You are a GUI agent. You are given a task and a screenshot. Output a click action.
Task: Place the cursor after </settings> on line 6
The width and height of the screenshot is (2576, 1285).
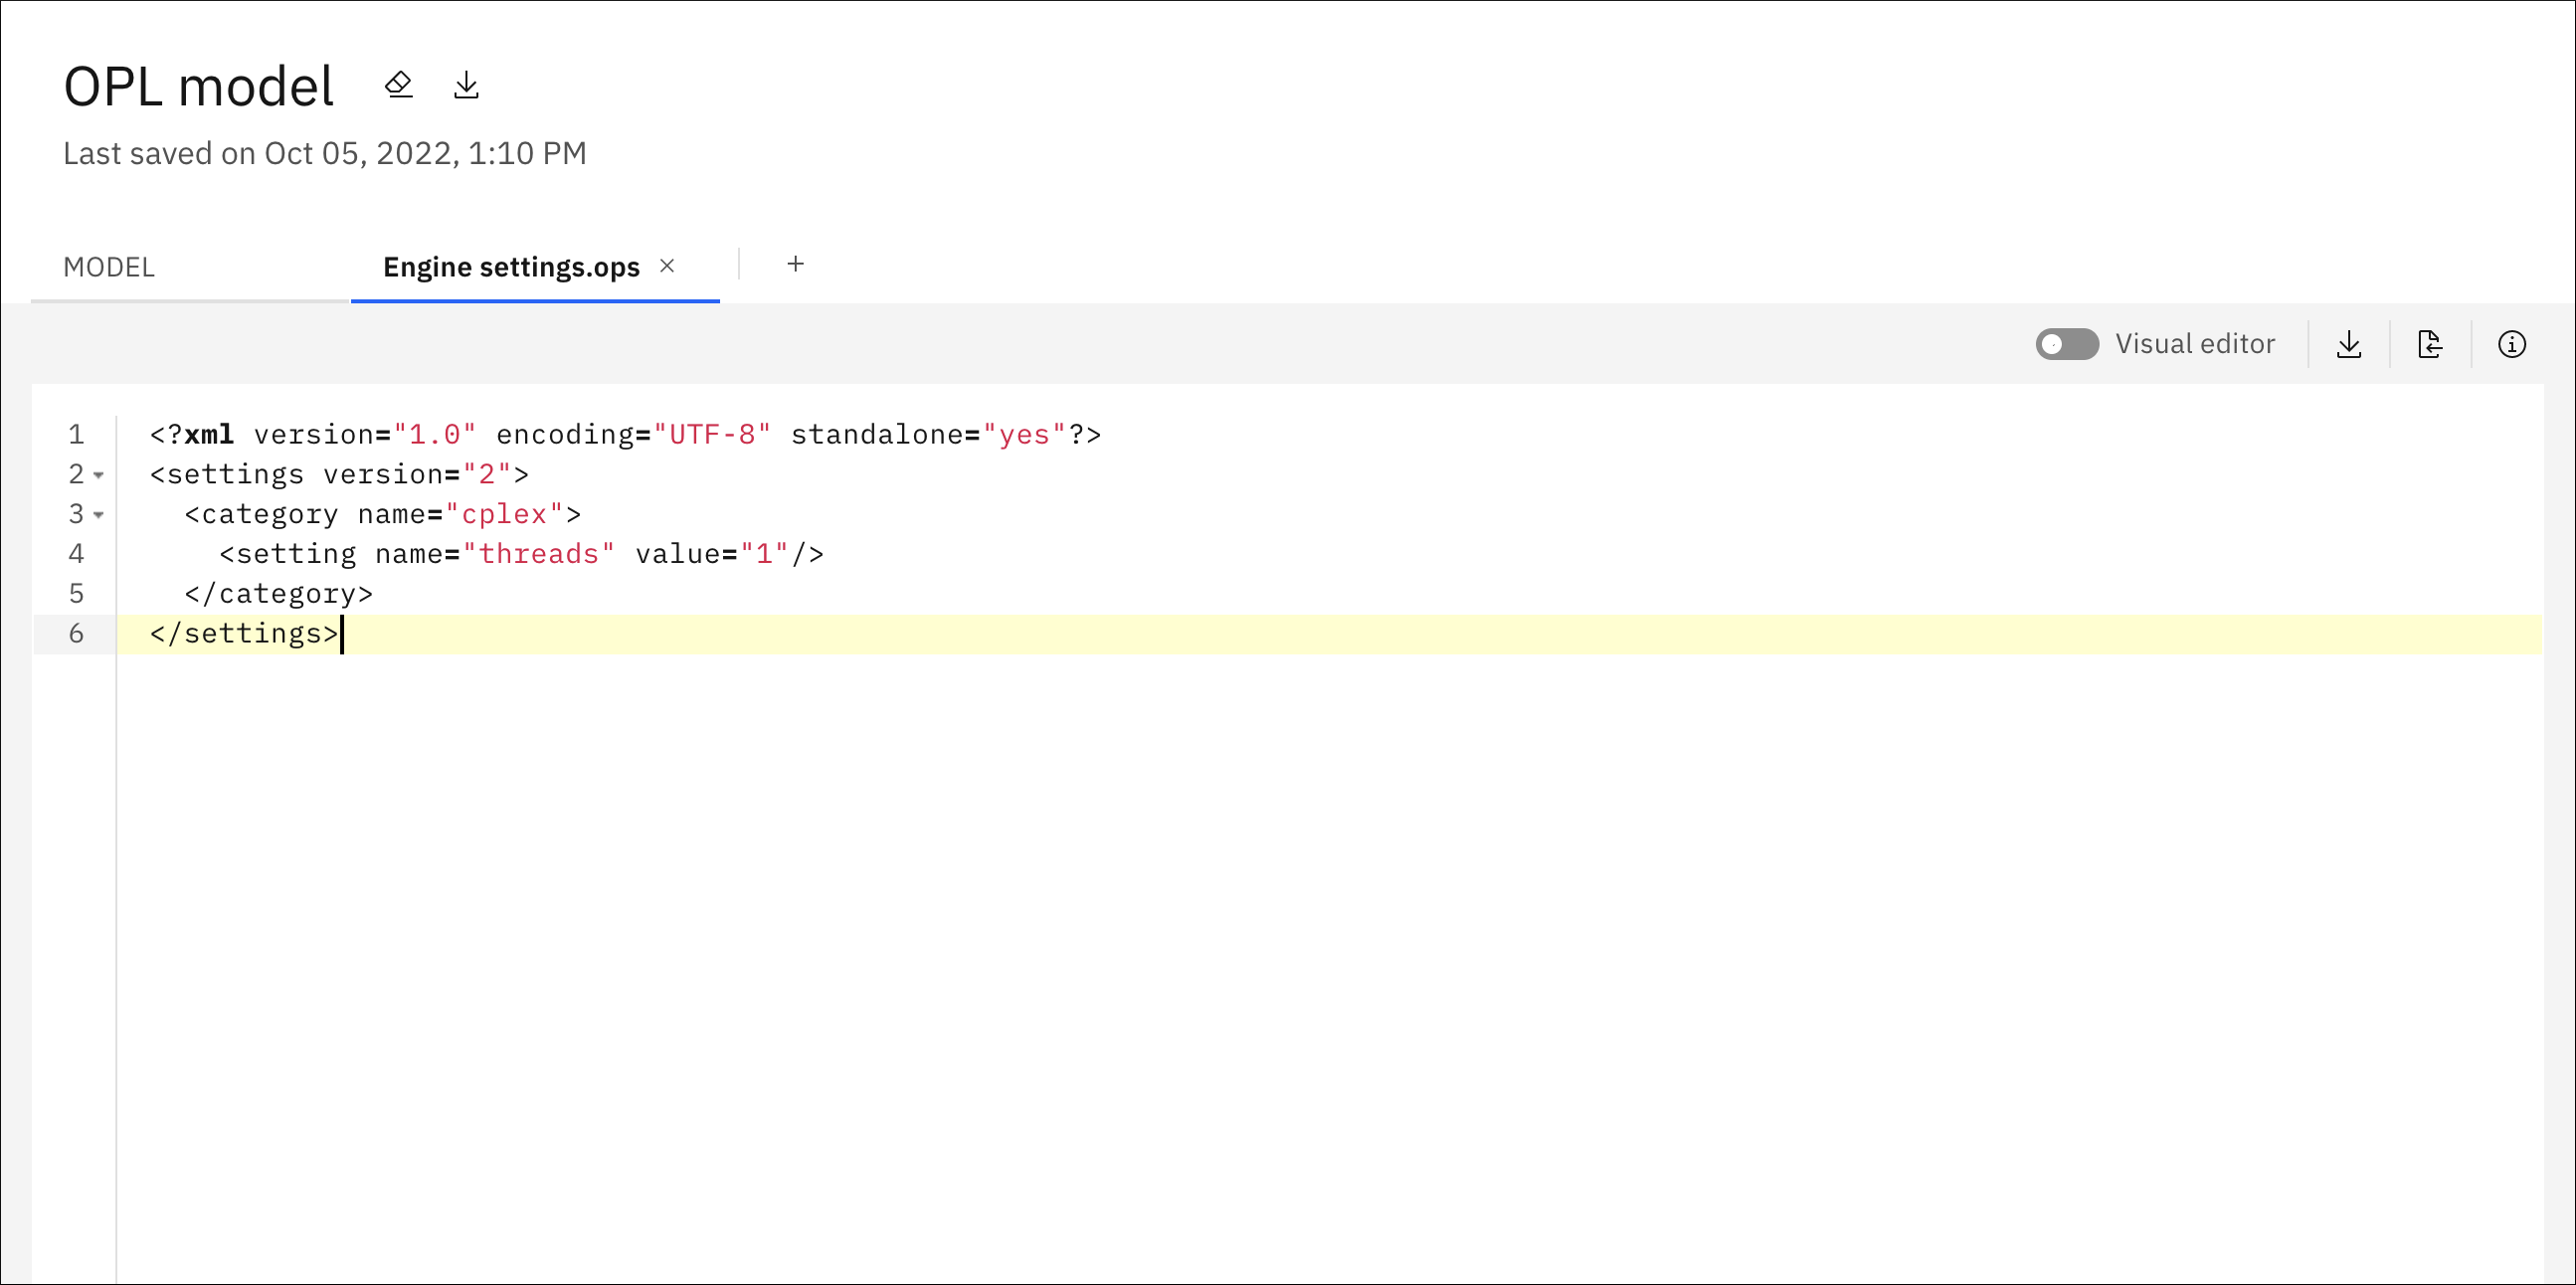[x=343, y=633]
